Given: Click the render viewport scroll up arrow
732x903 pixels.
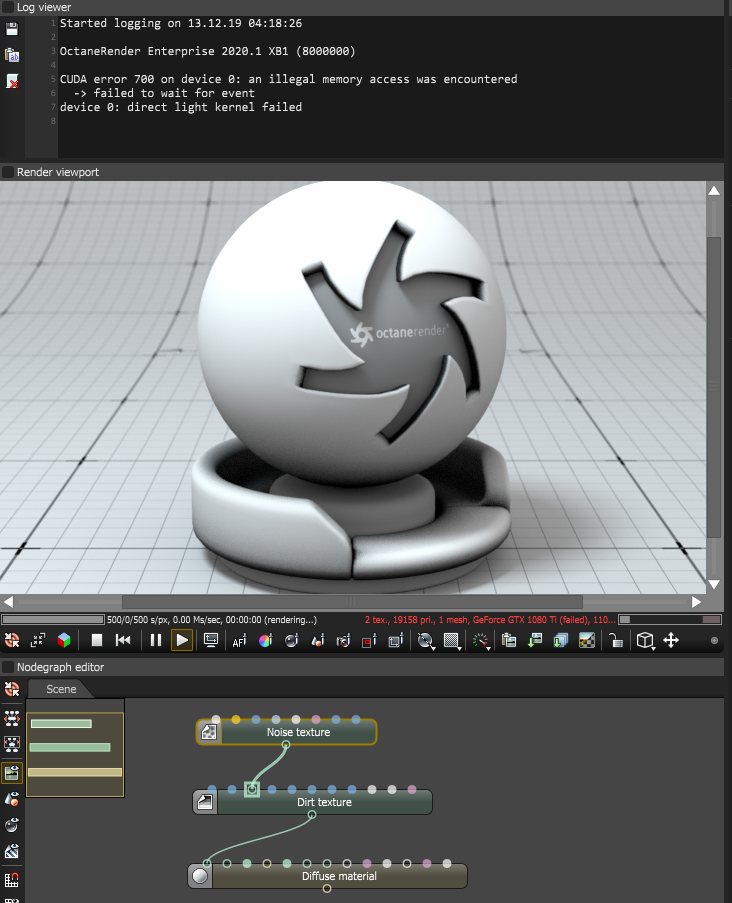Looking at the screenshot, I should tap(714, 191).
